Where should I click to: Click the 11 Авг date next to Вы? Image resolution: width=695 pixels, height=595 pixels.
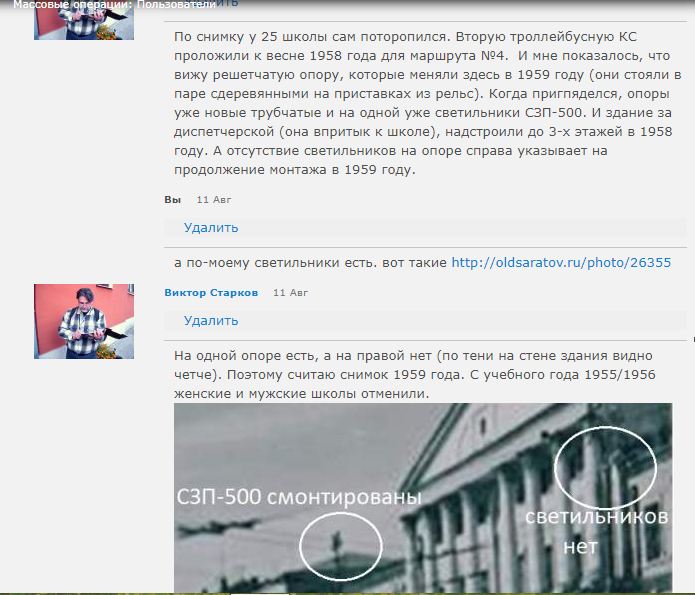click(x=214, y=199)
